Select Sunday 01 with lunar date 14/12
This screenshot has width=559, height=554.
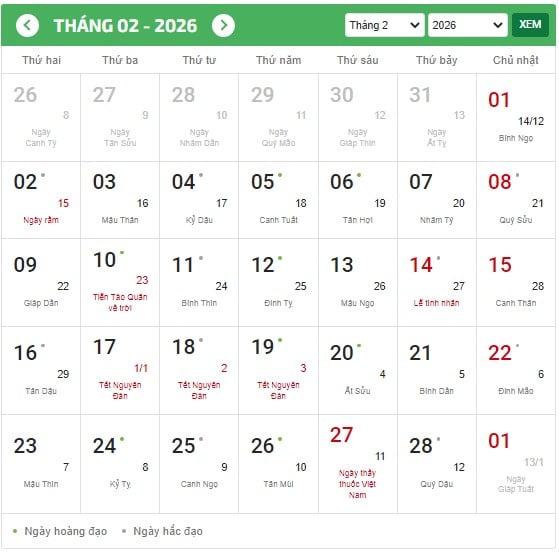516,117
